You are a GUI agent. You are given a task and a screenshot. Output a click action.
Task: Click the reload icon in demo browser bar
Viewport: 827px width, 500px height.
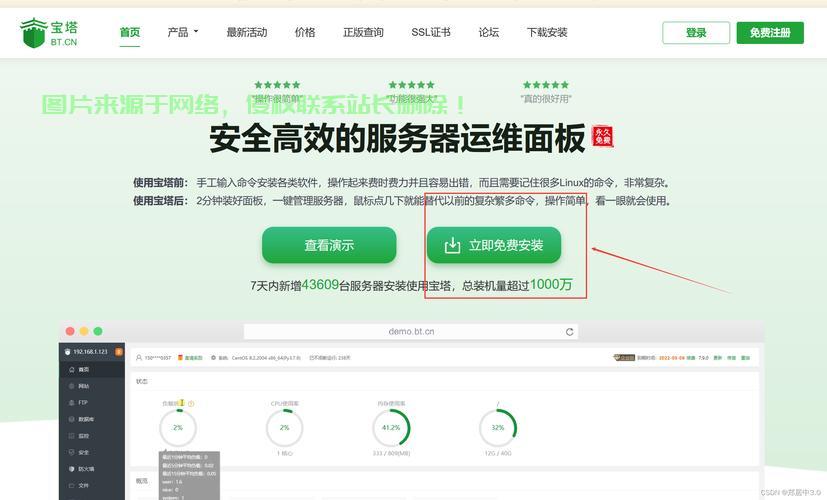tap(570, 332)
